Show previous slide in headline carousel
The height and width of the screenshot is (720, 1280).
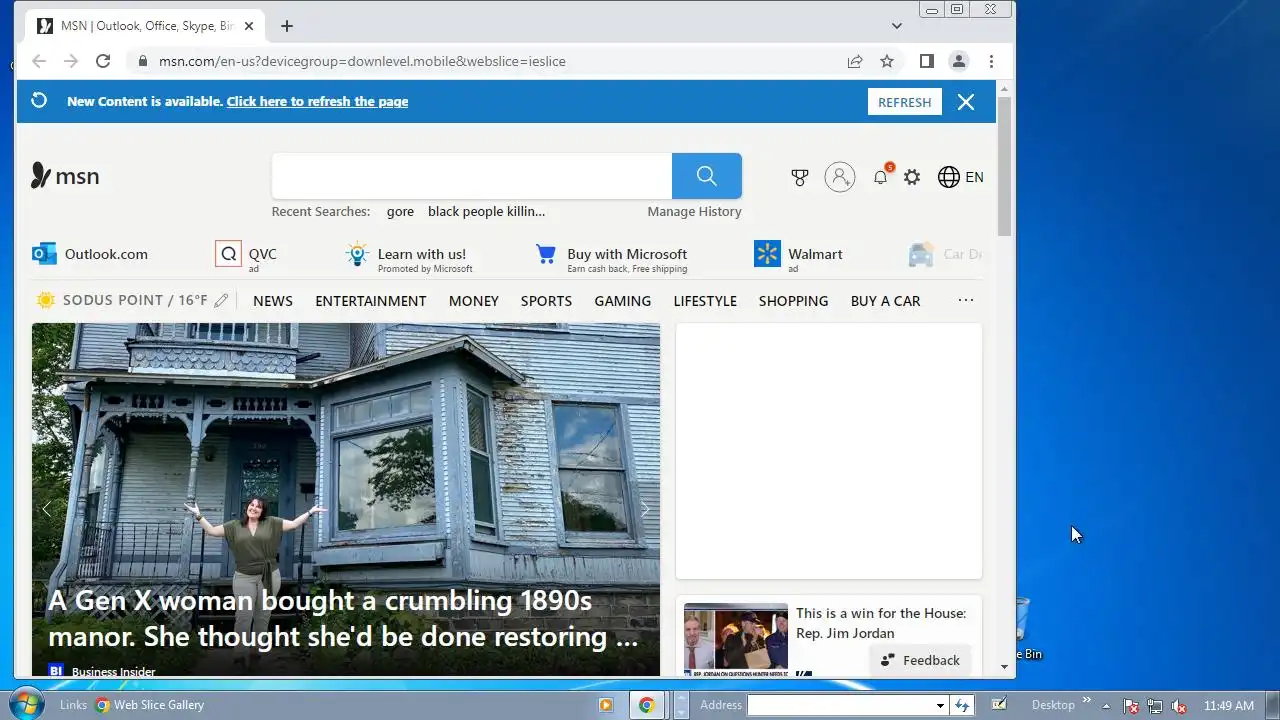coord(46,509)
